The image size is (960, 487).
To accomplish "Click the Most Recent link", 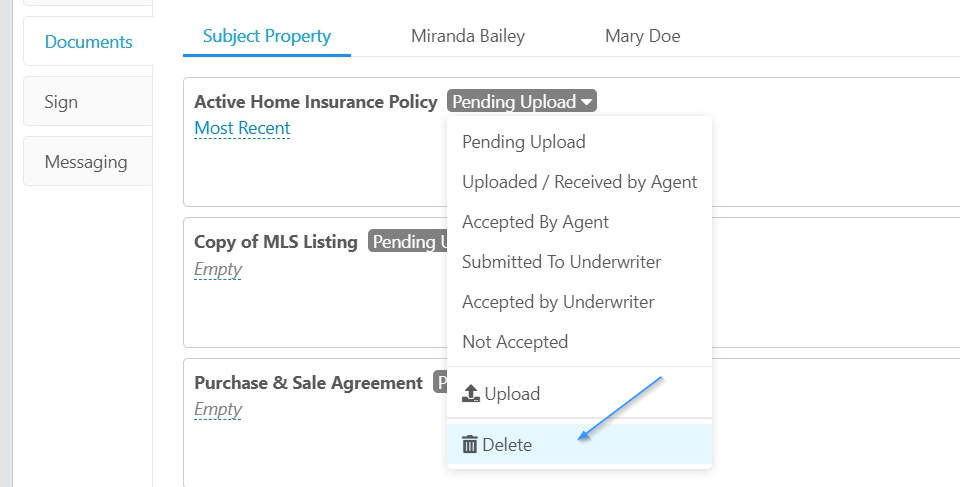I will click(x=242, y=127).
